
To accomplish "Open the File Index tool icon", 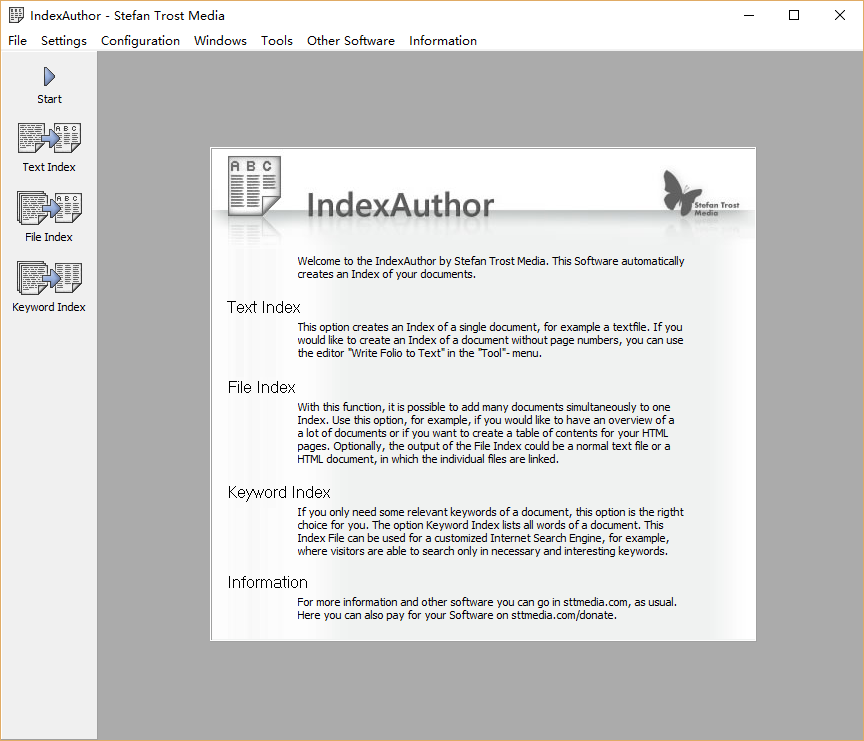I will point(49,208).
